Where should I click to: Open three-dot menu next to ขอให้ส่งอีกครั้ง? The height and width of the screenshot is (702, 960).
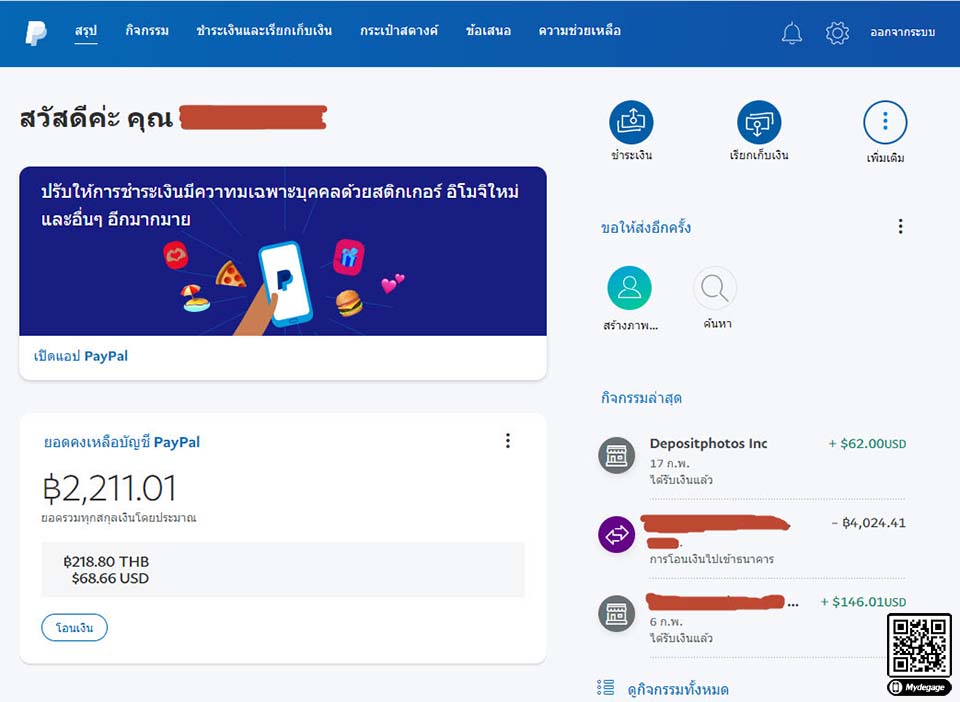pos(900,226)
